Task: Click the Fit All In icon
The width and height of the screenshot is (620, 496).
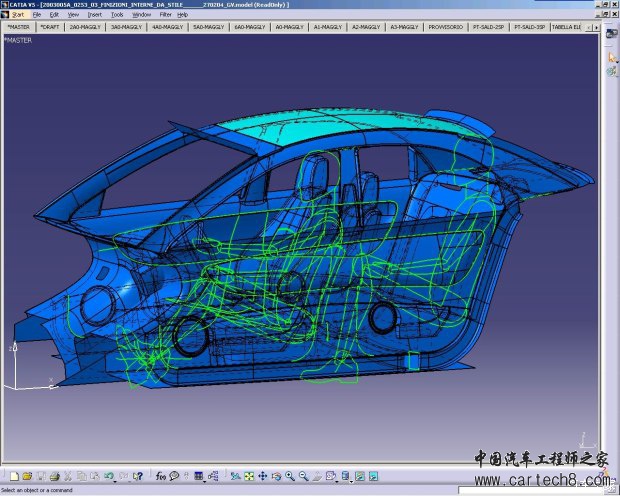Action: (249, 475)
